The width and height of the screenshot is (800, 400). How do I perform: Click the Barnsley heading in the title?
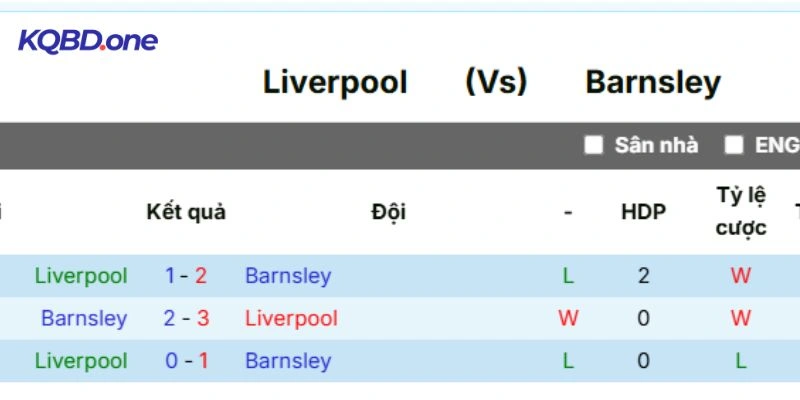tap(653, 82)
